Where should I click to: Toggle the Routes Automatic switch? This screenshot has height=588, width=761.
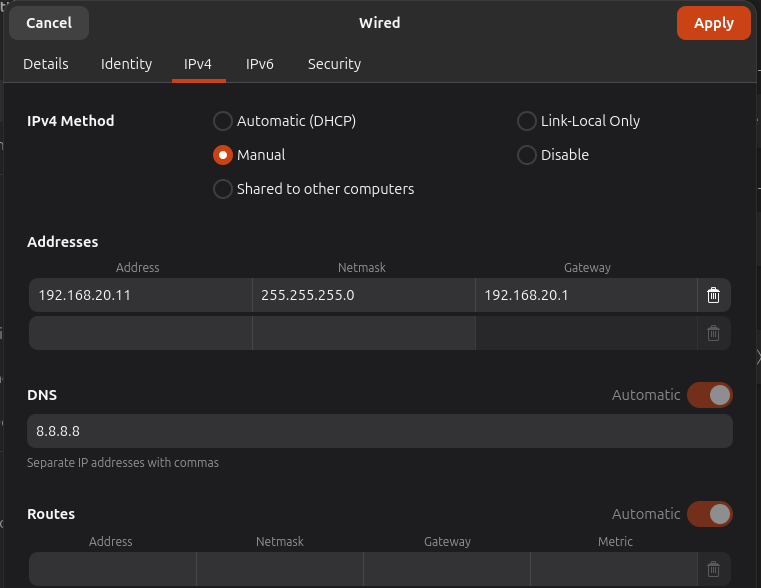click(709, 514)
